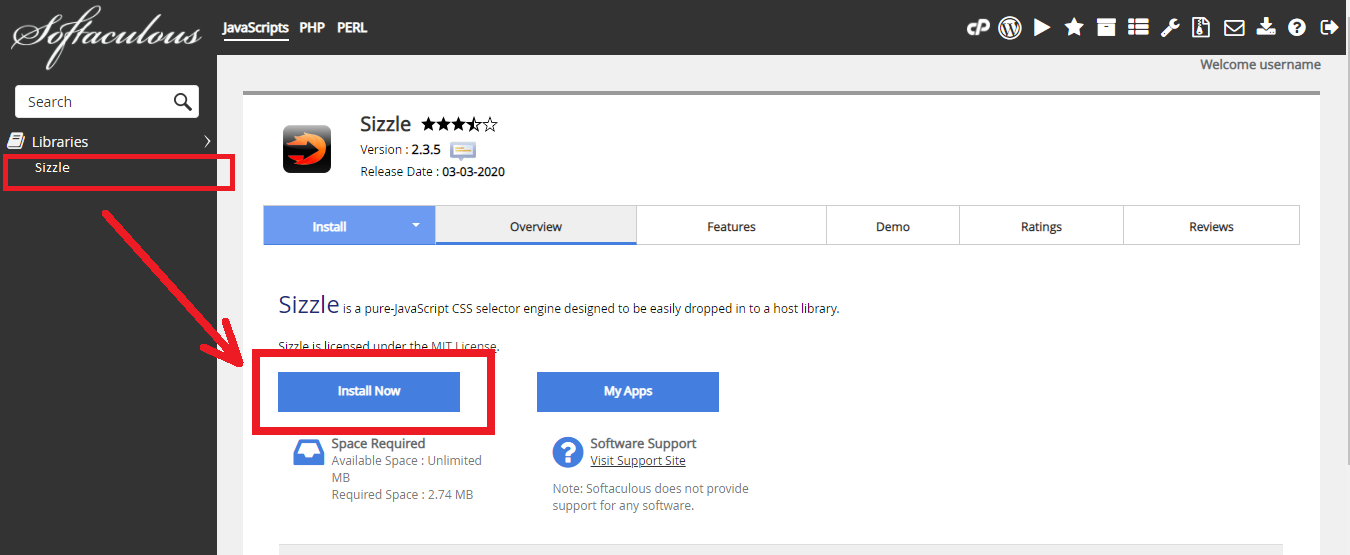This screenshot has width=1350, height=555.
Task: Open cPanel via the cP icon
Action: [x=977, y=28]
